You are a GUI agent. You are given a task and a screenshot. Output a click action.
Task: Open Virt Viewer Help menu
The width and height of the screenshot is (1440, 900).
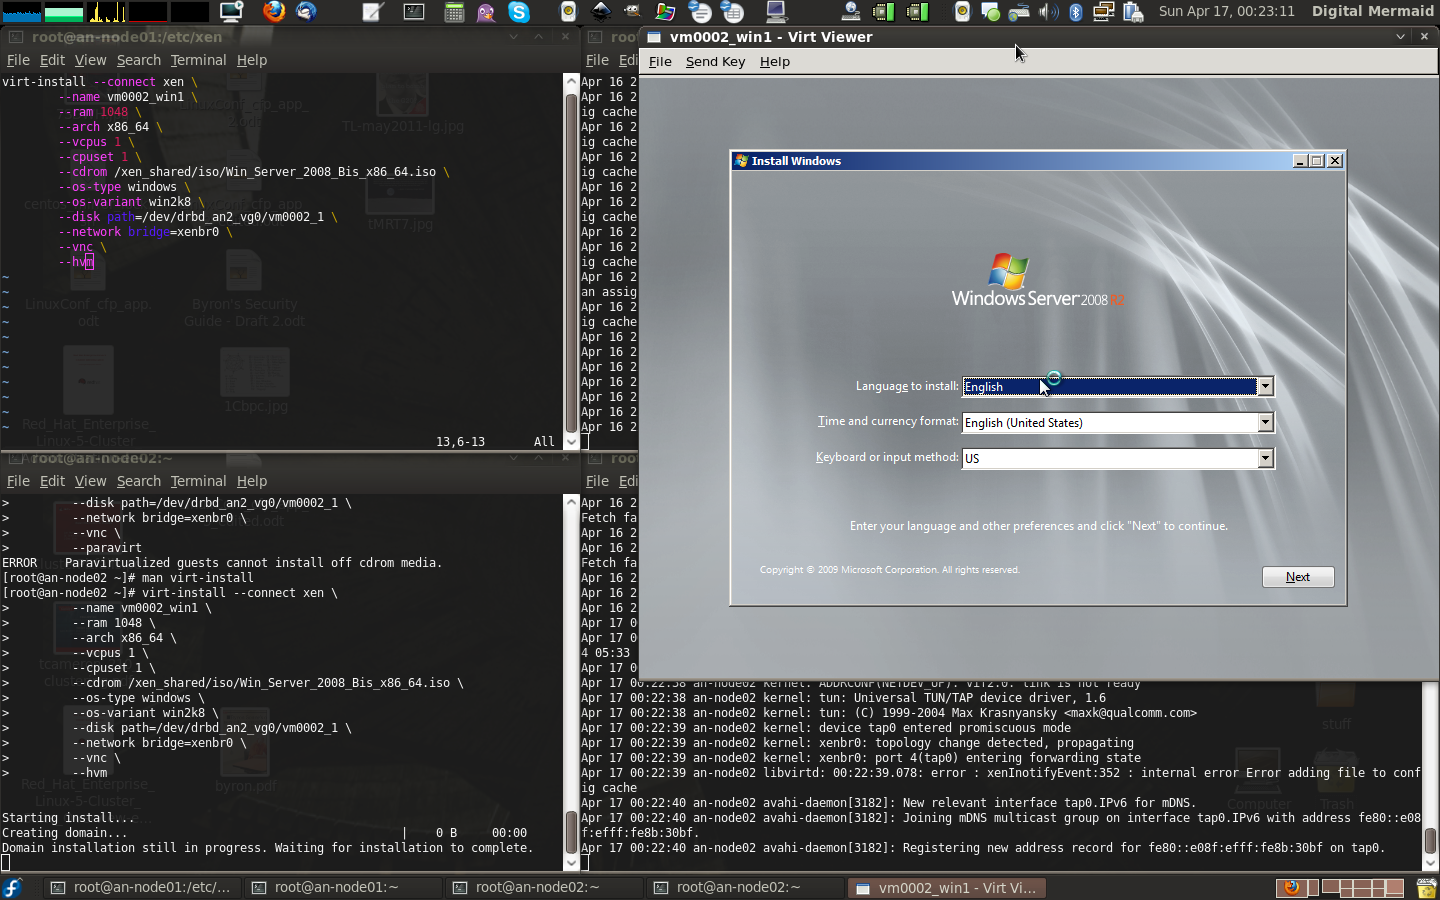pos(774,61)
